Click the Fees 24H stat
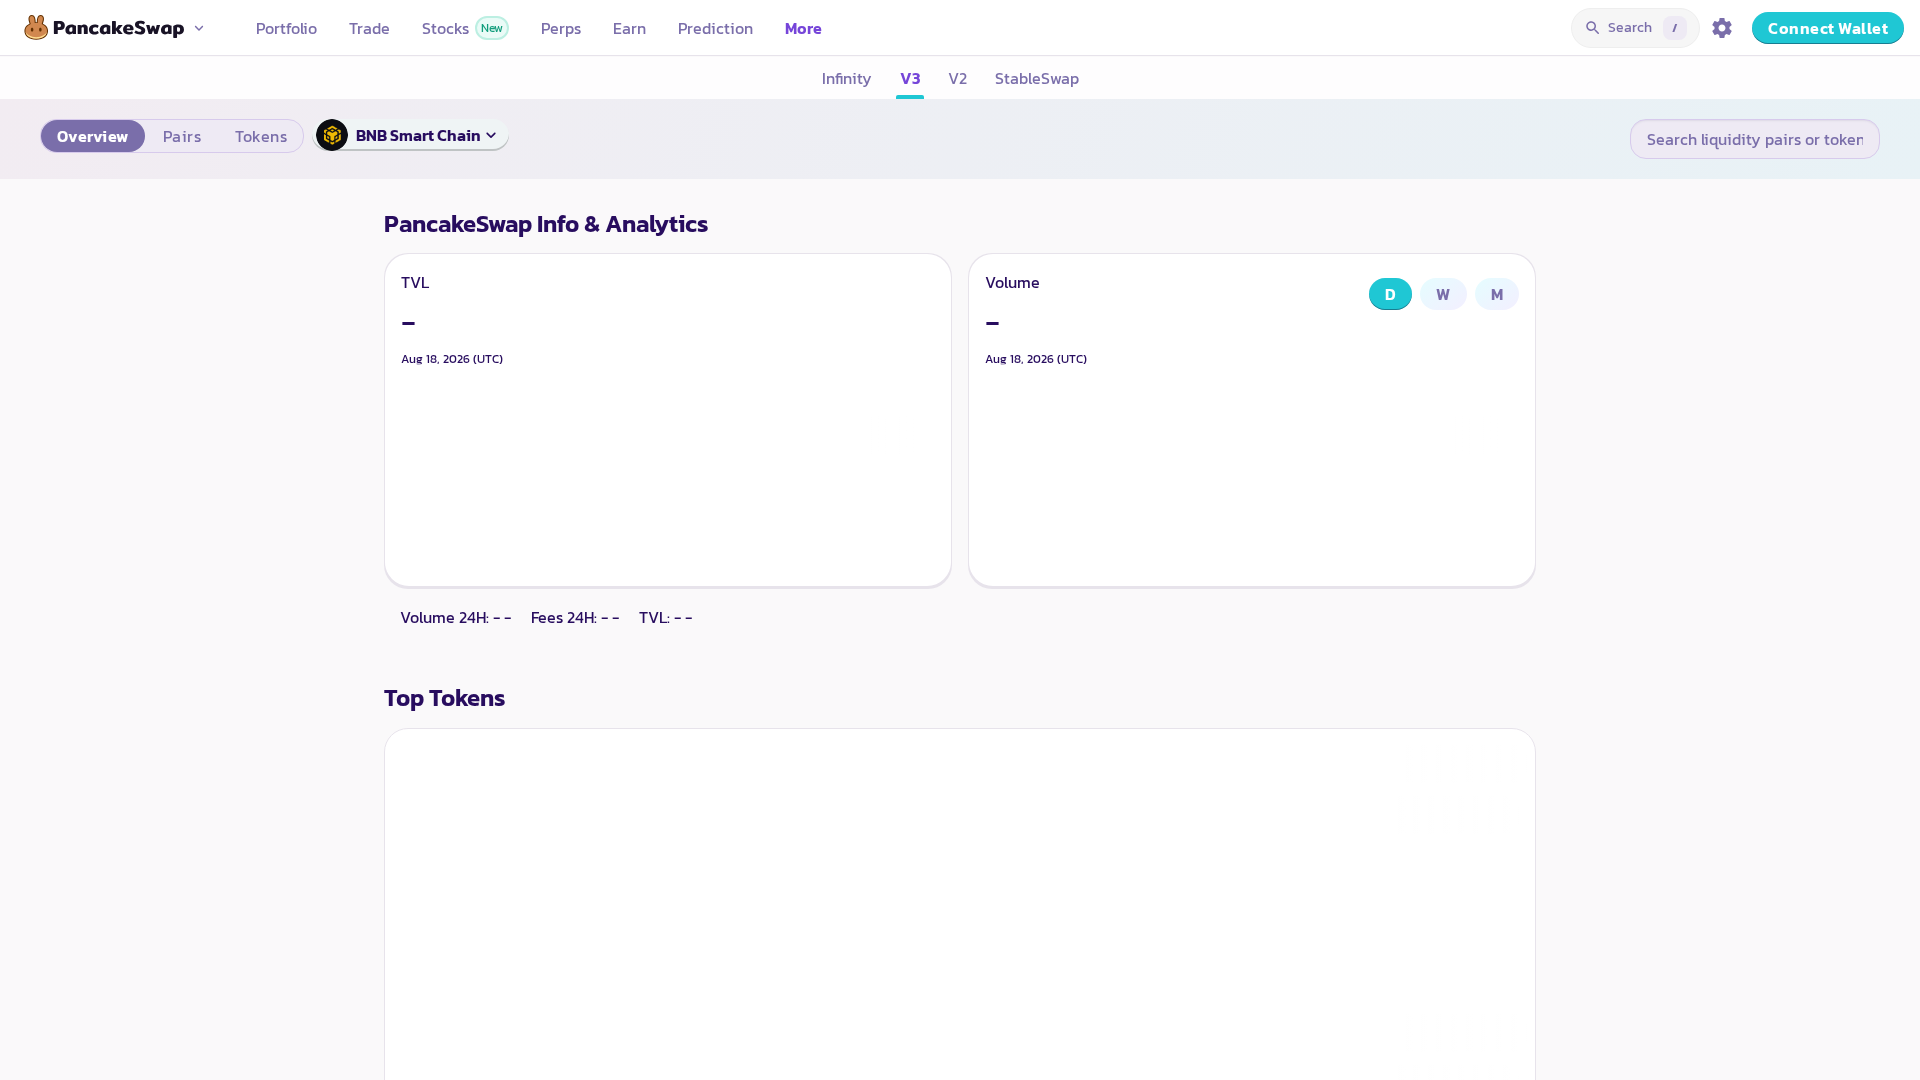This screenshot has height=1080, width=1920. coord(575,618)
